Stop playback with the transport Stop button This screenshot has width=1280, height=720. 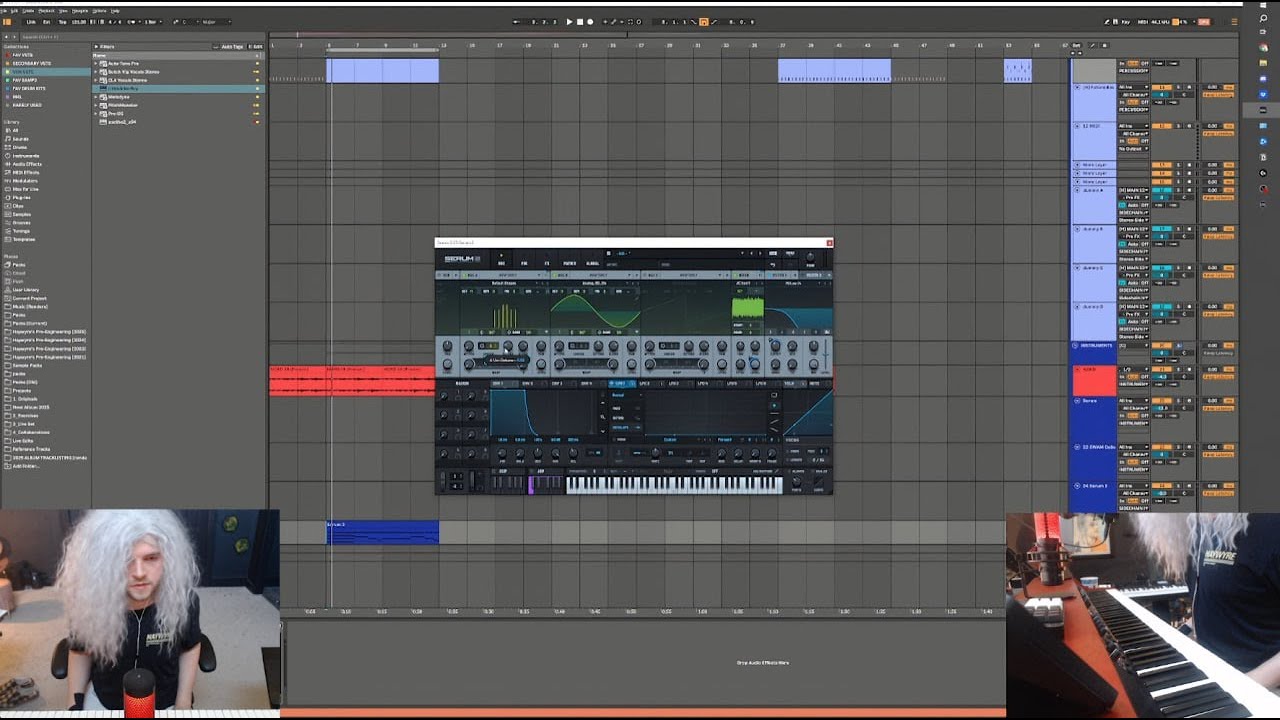[x=579, y=21]
